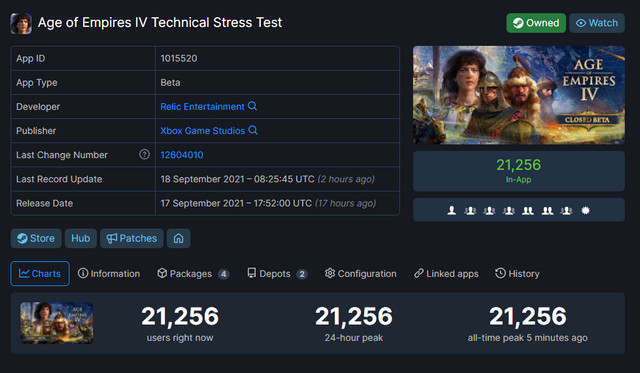The width and height of the screenshot is (640, 373).
Task: Click the Age of Empires IV banner image
Action: click(x=519, y=95)
